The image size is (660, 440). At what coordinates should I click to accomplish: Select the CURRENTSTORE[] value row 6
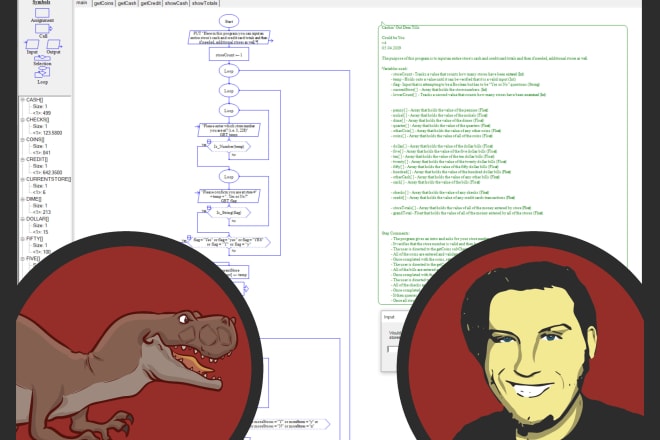[x=39, y=192]
